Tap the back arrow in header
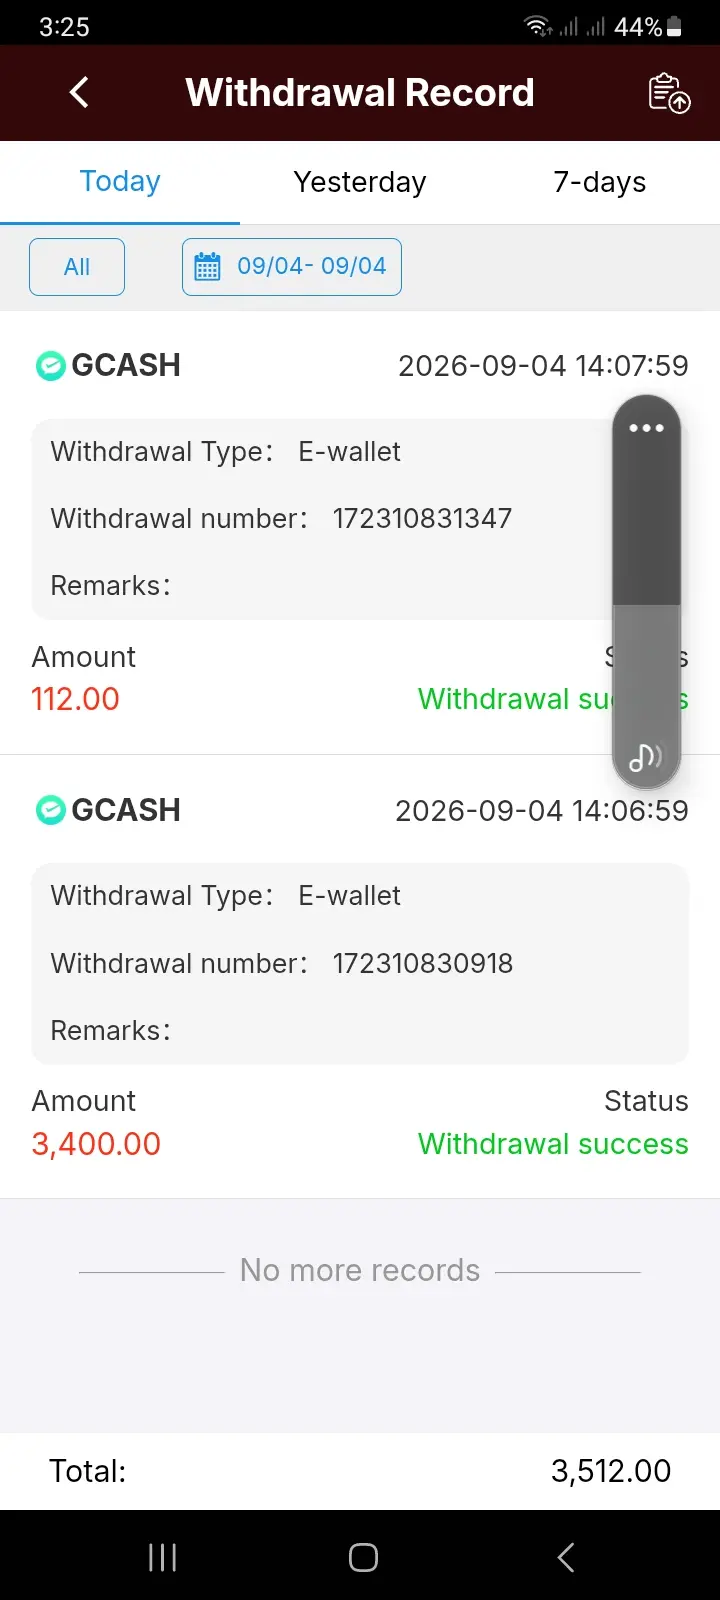 [x=79, y=92]
